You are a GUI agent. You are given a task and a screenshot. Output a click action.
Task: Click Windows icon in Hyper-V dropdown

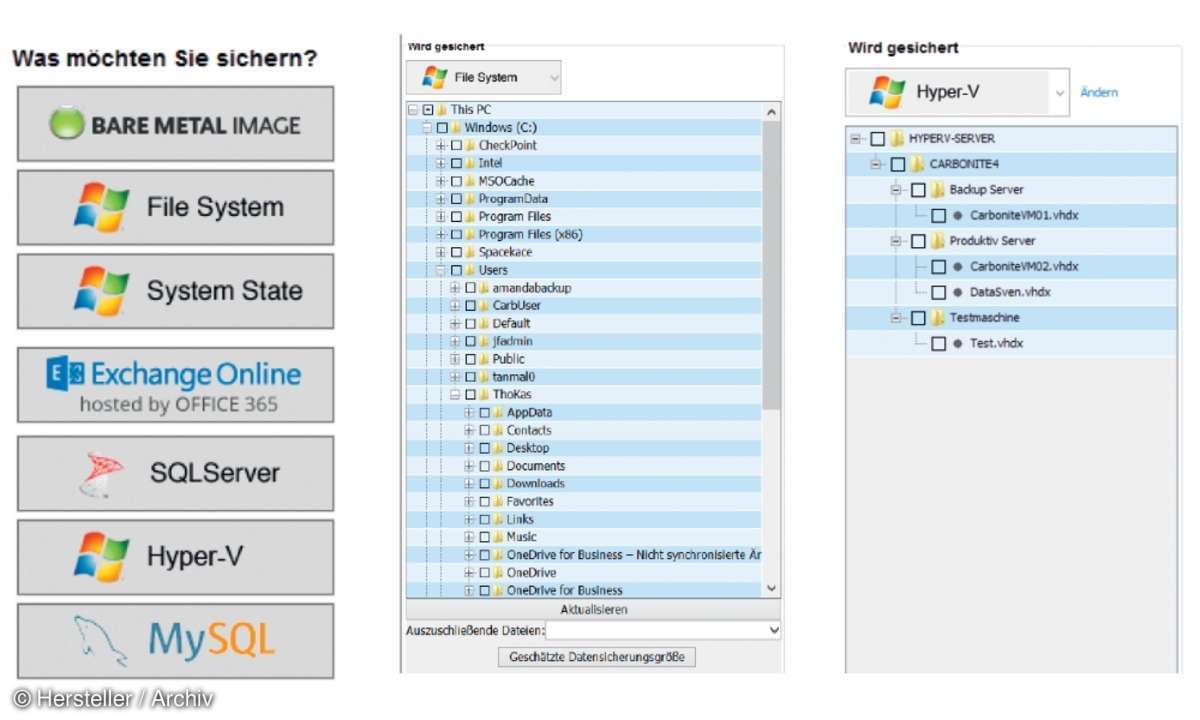(x=886, y=93)
